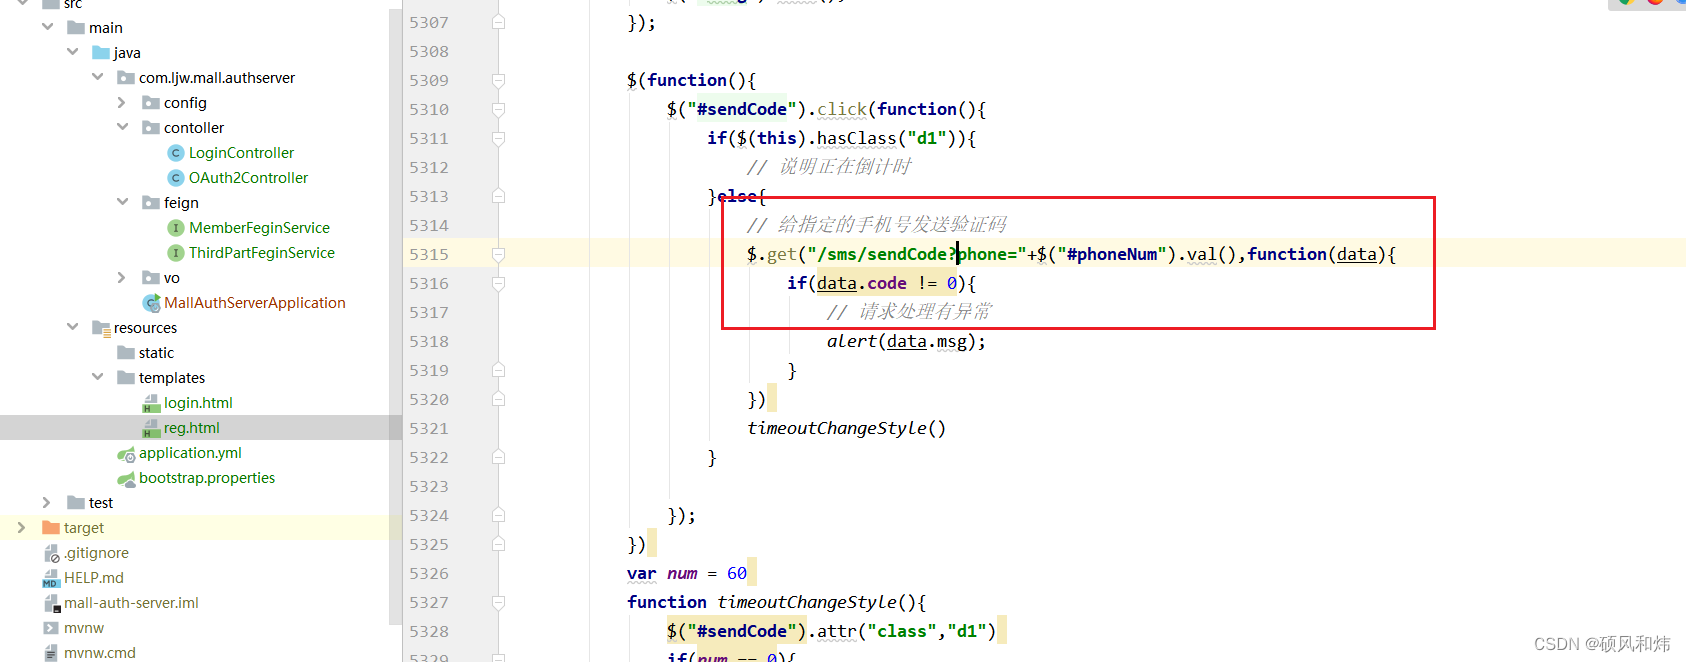Expand the vo package

pos(122,277)
